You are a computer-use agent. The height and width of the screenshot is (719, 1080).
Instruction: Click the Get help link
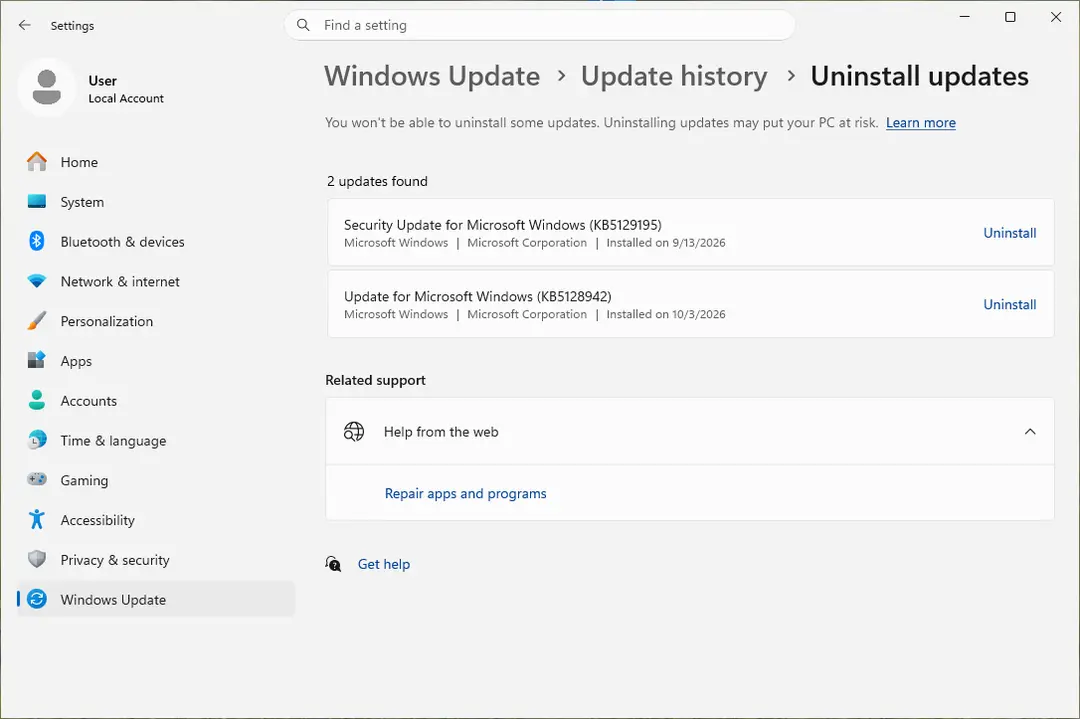tap(384, 564)
